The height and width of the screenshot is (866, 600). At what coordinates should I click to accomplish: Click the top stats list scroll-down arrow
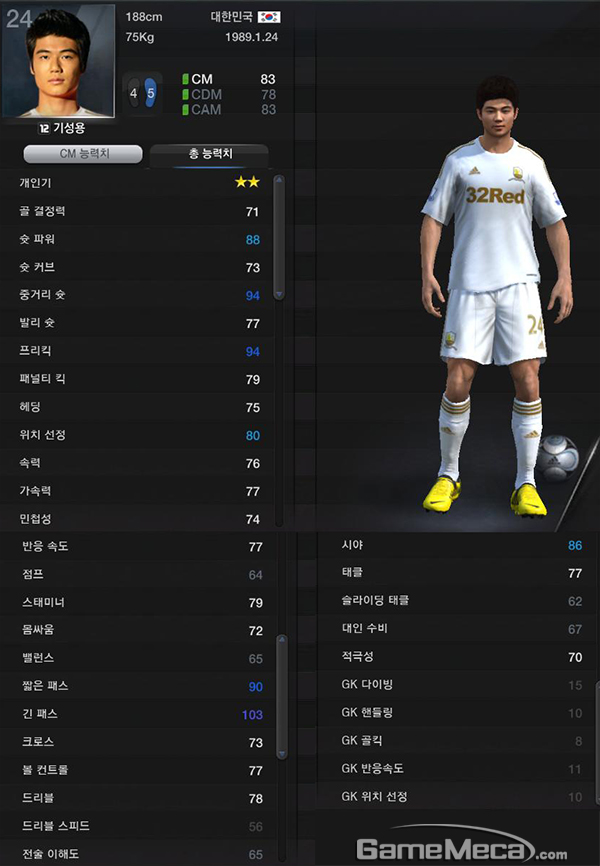point(279,294)
